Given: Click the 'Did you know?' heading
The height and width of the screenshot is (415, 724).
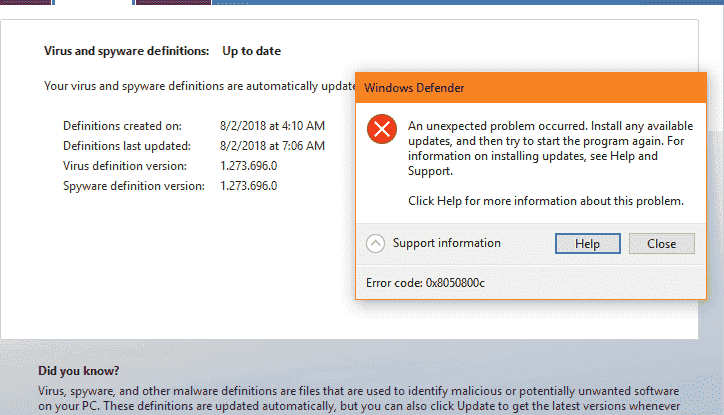Looking at the screenshot, I should 78,371.
